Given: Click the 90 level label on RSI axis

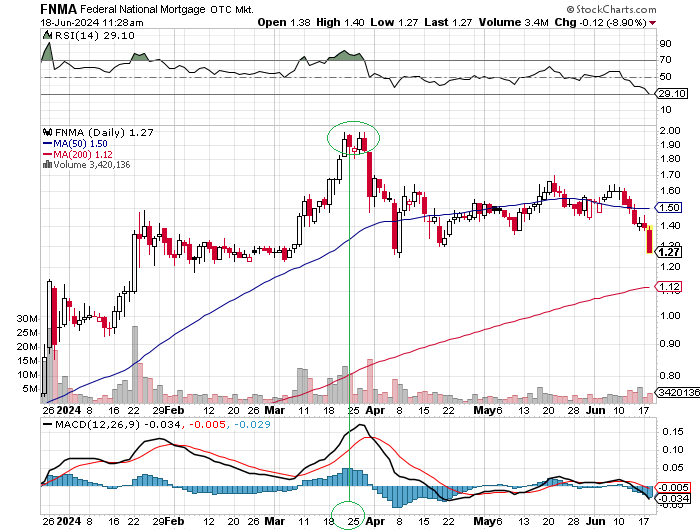Looking at the screenshot, I should tap(665, 43).
